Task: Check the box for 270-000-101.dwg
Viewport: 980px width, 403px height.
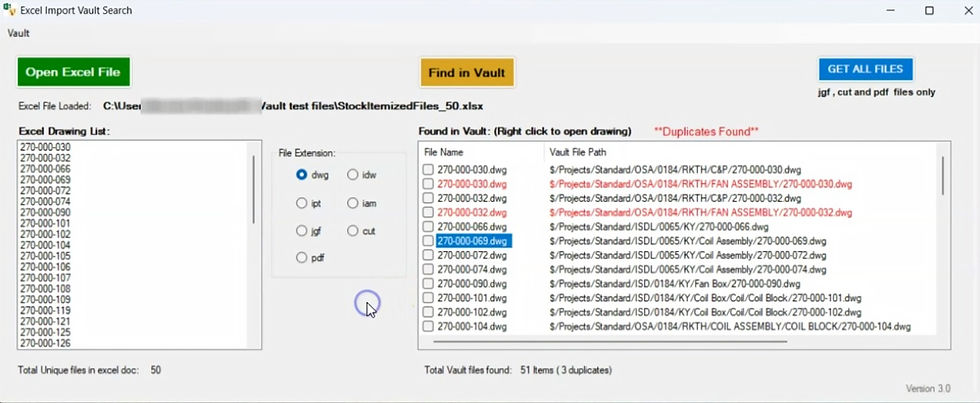Action: pos(428,298)
